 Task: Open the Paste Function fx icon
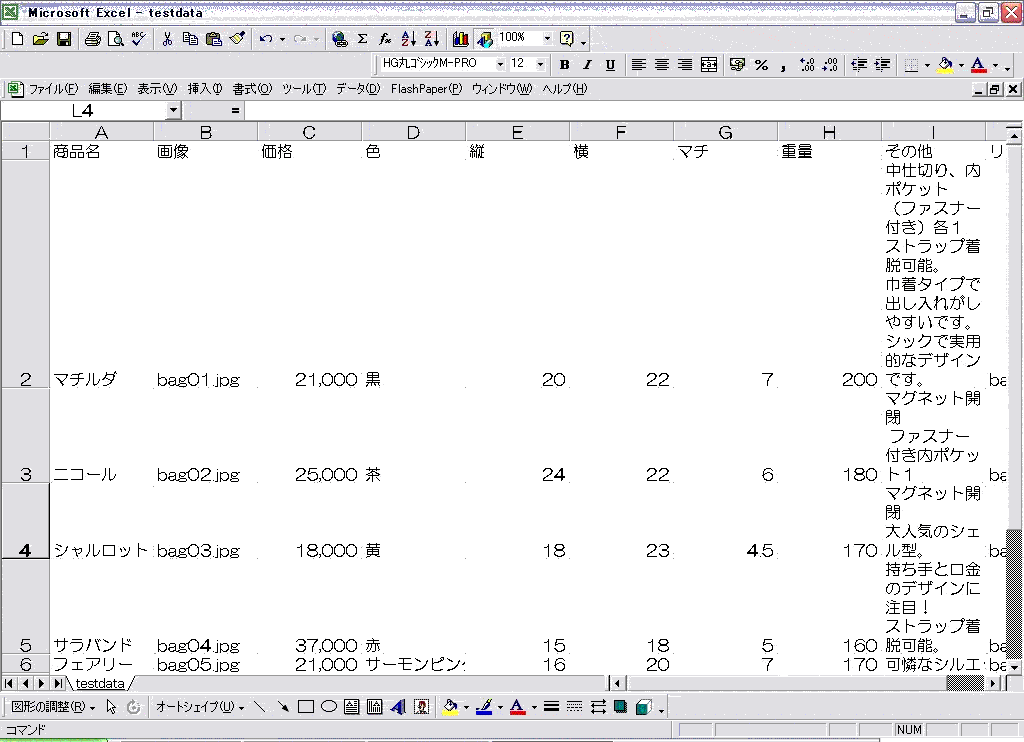385,39
